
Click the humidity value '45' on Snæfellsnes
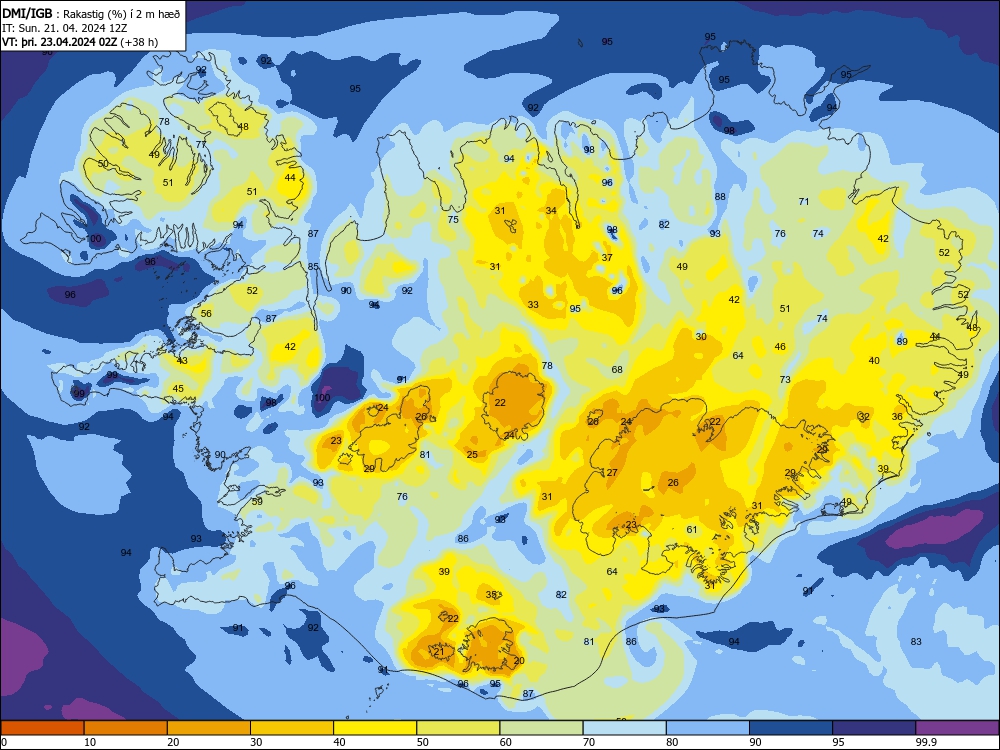178,388
